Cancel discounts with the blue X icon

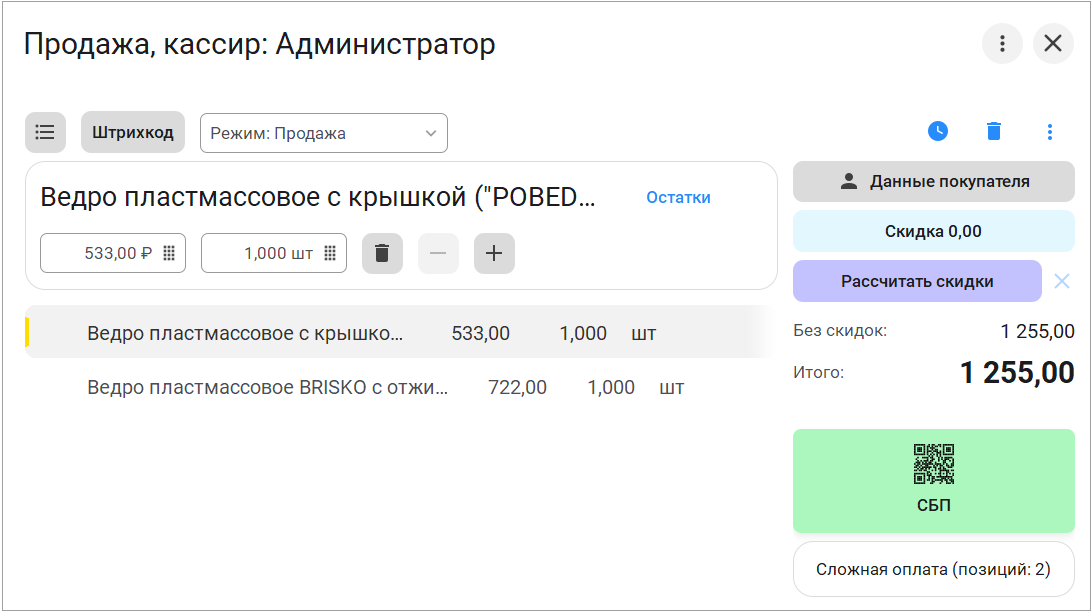tap(1062, 281)
